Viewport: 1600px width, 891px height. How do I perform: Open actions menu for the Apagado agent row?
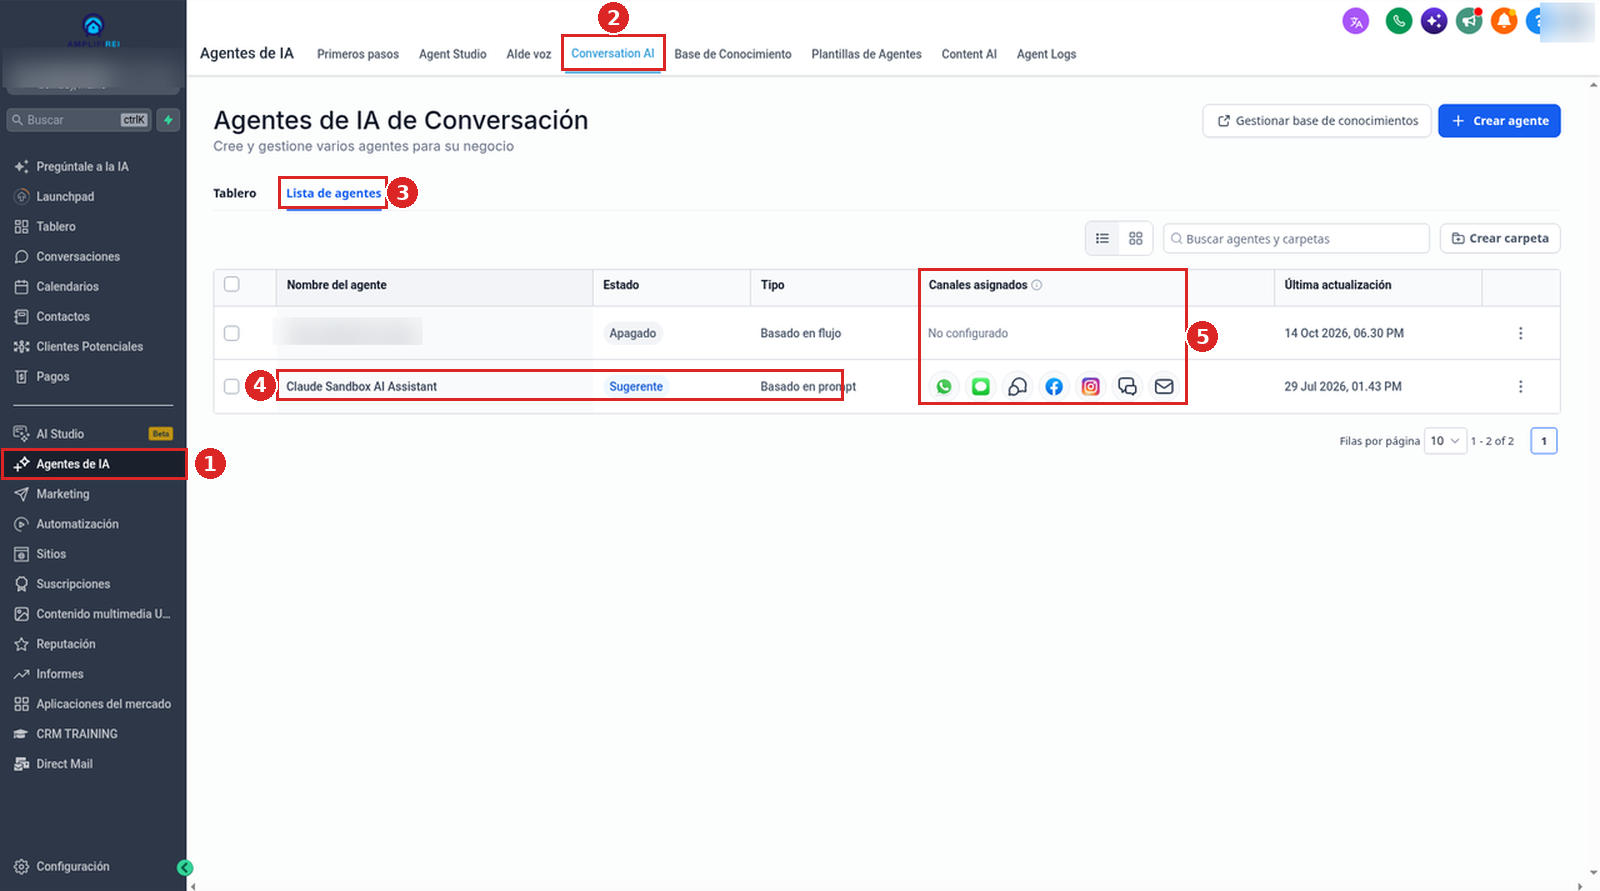1520,333
